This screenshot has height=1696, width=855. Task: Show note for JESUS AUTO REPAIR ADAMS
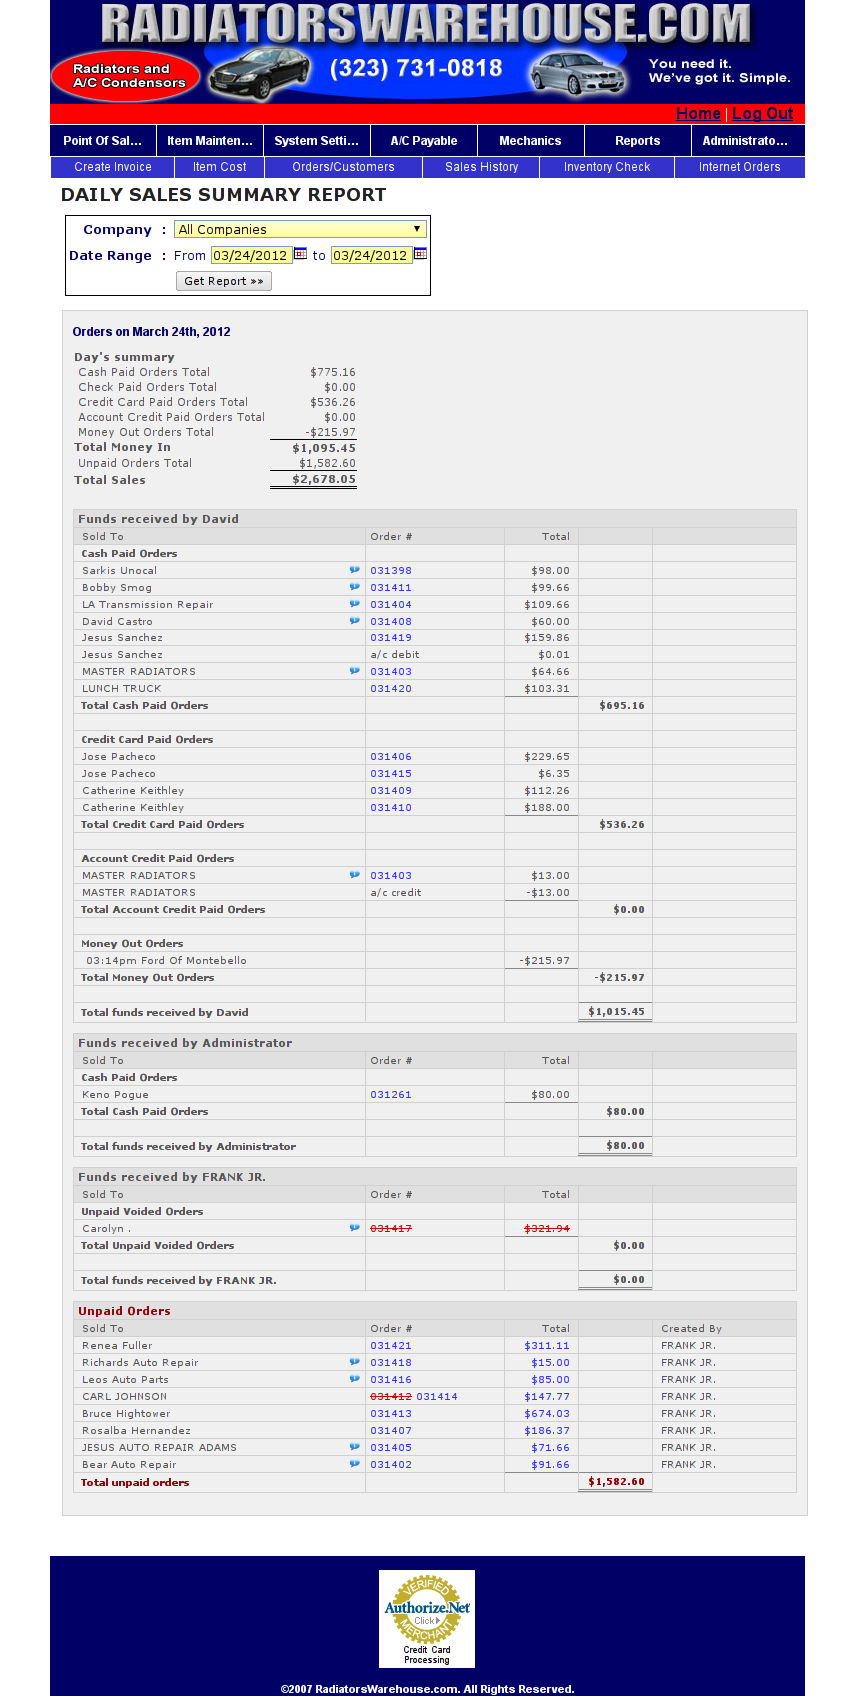354,1447
